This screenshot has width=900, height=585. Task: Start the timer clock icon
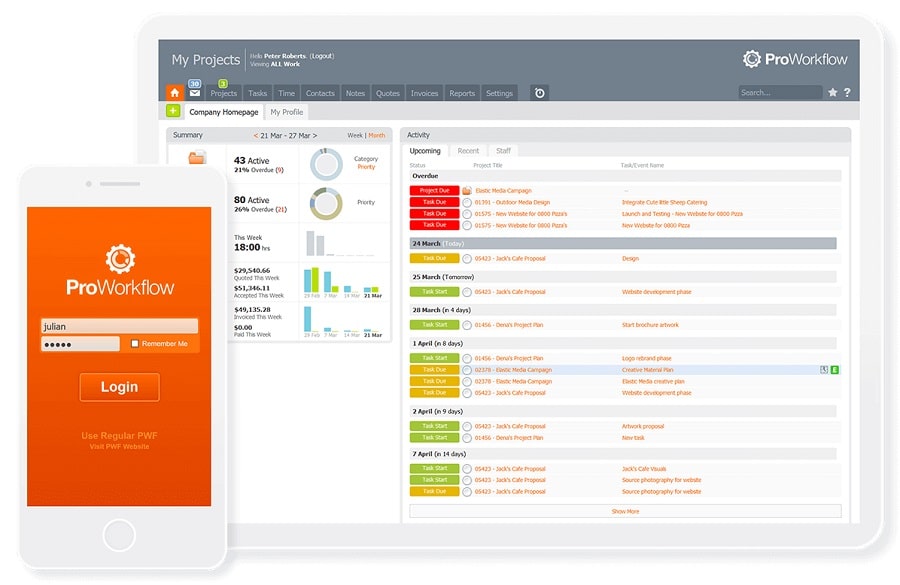click(x=540, y=93)
